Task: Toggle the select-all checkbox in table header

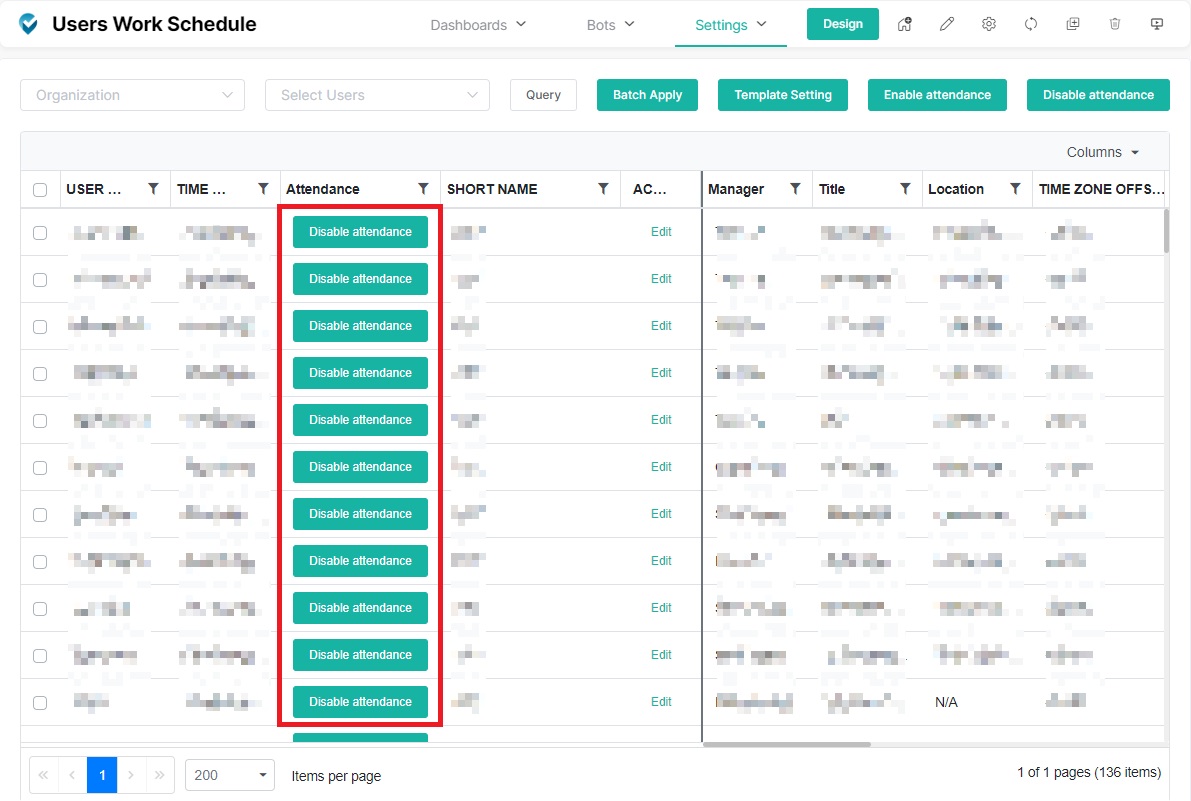Action: pos(40,189)
